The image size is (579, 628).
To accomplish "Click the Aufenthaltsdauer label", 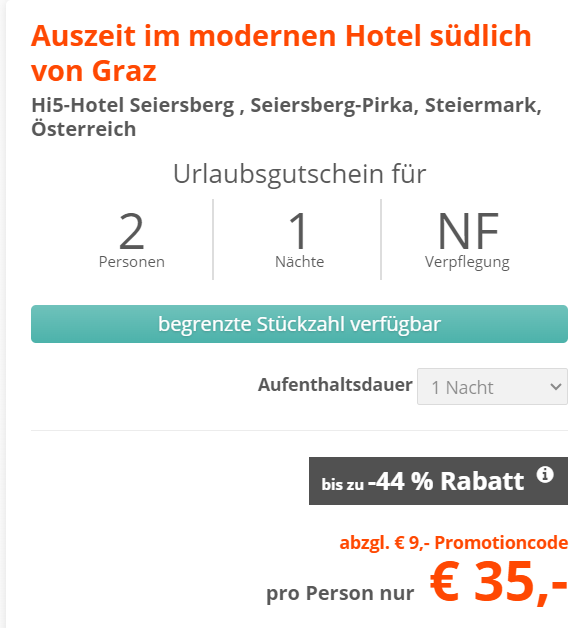I will (335, 385).
